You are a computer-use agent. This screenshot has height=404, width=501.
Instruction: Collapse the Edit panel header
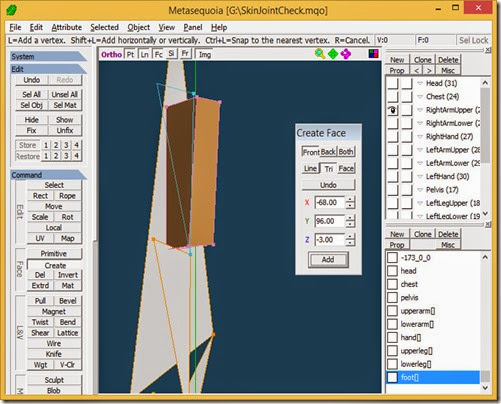point(48,69)
